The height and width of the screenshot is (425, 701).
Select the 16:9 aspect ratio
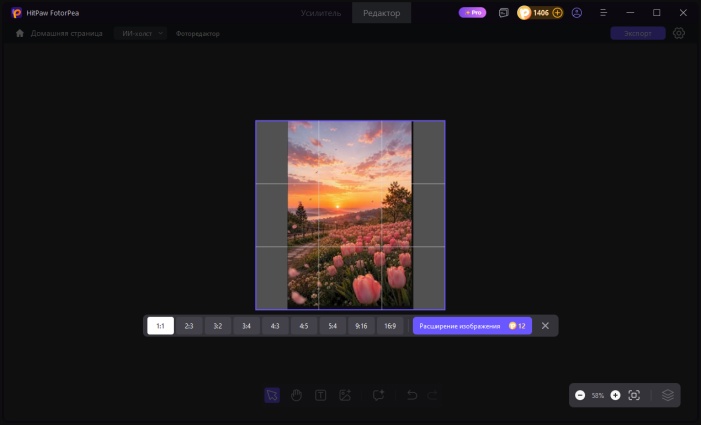(390, 326)
